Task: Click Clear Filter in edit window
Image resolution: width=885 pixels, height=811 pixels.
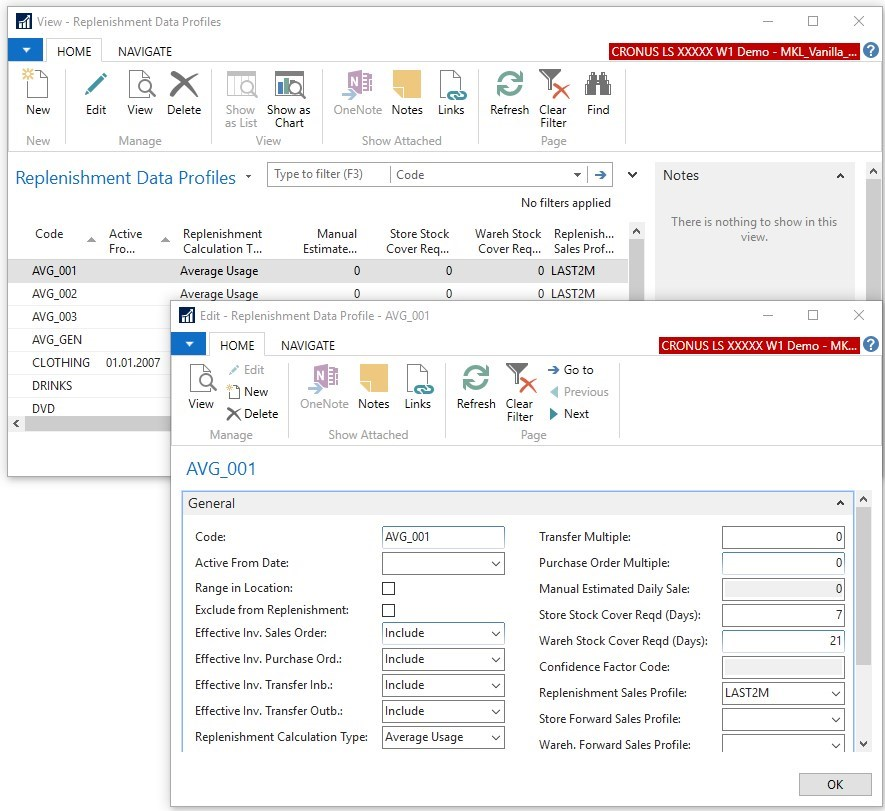Action: 520,392
